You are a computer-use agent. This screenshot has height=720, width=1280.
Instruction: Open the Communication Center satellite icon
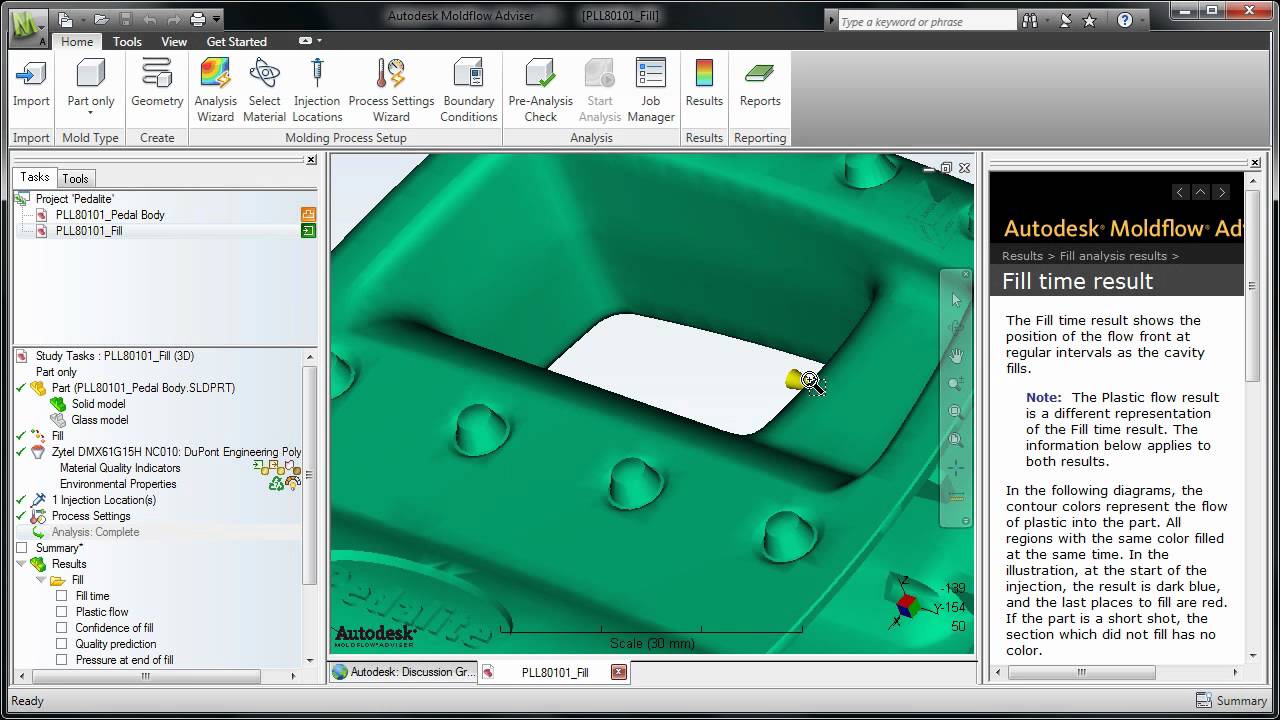point(1066,20)
